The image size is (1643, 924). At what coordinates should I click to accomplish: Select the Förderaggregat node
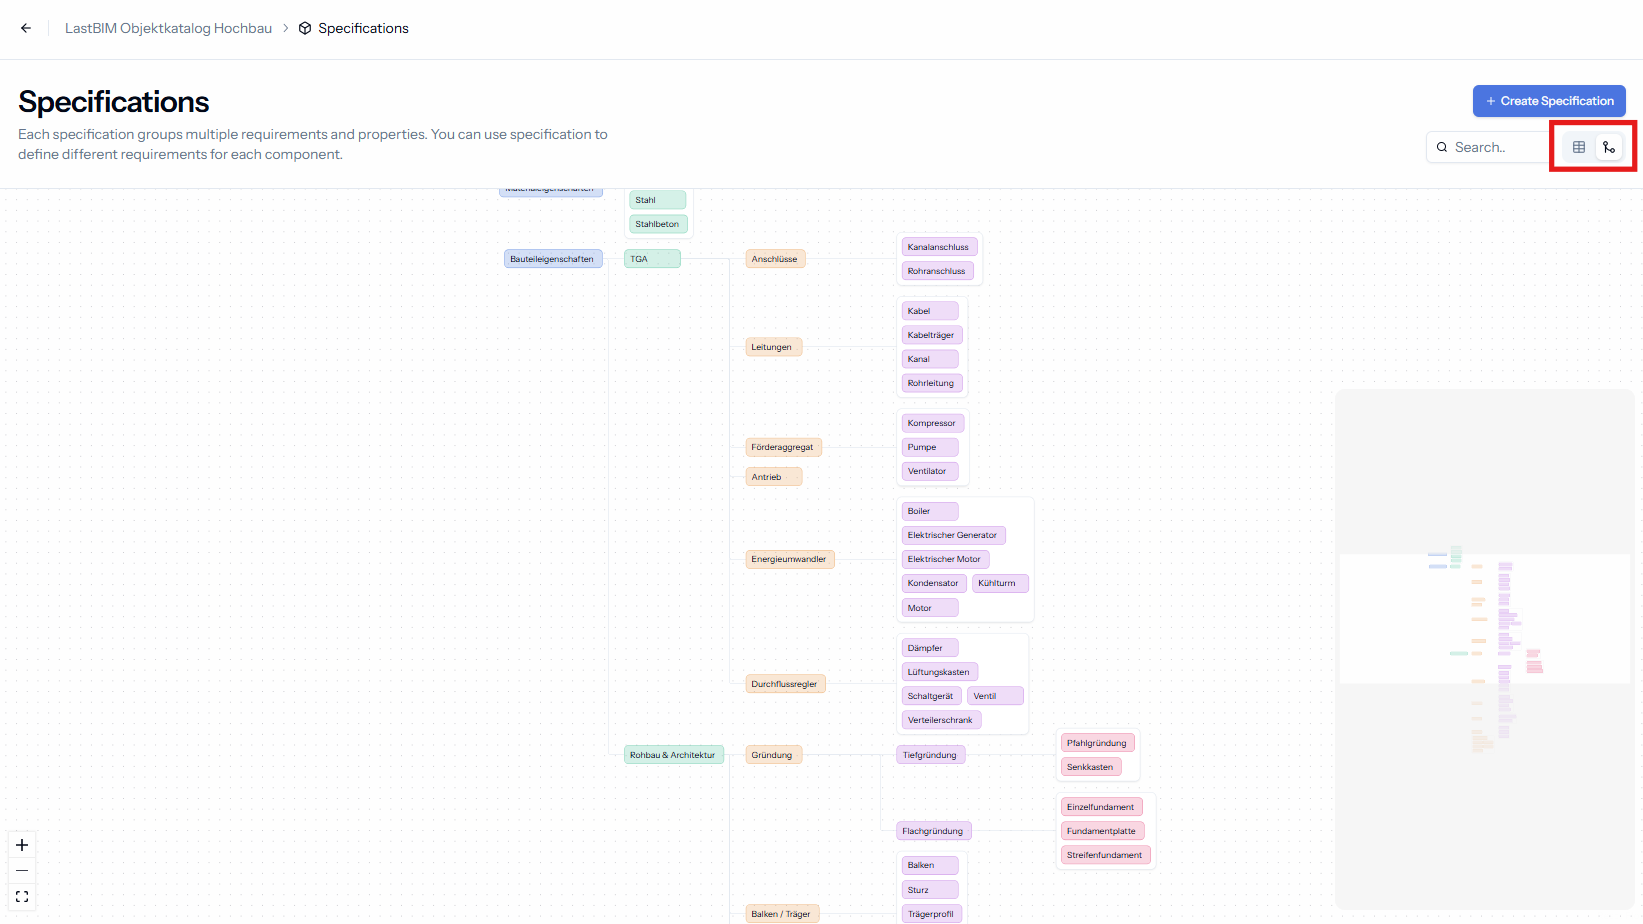click(x=784, y=447)
